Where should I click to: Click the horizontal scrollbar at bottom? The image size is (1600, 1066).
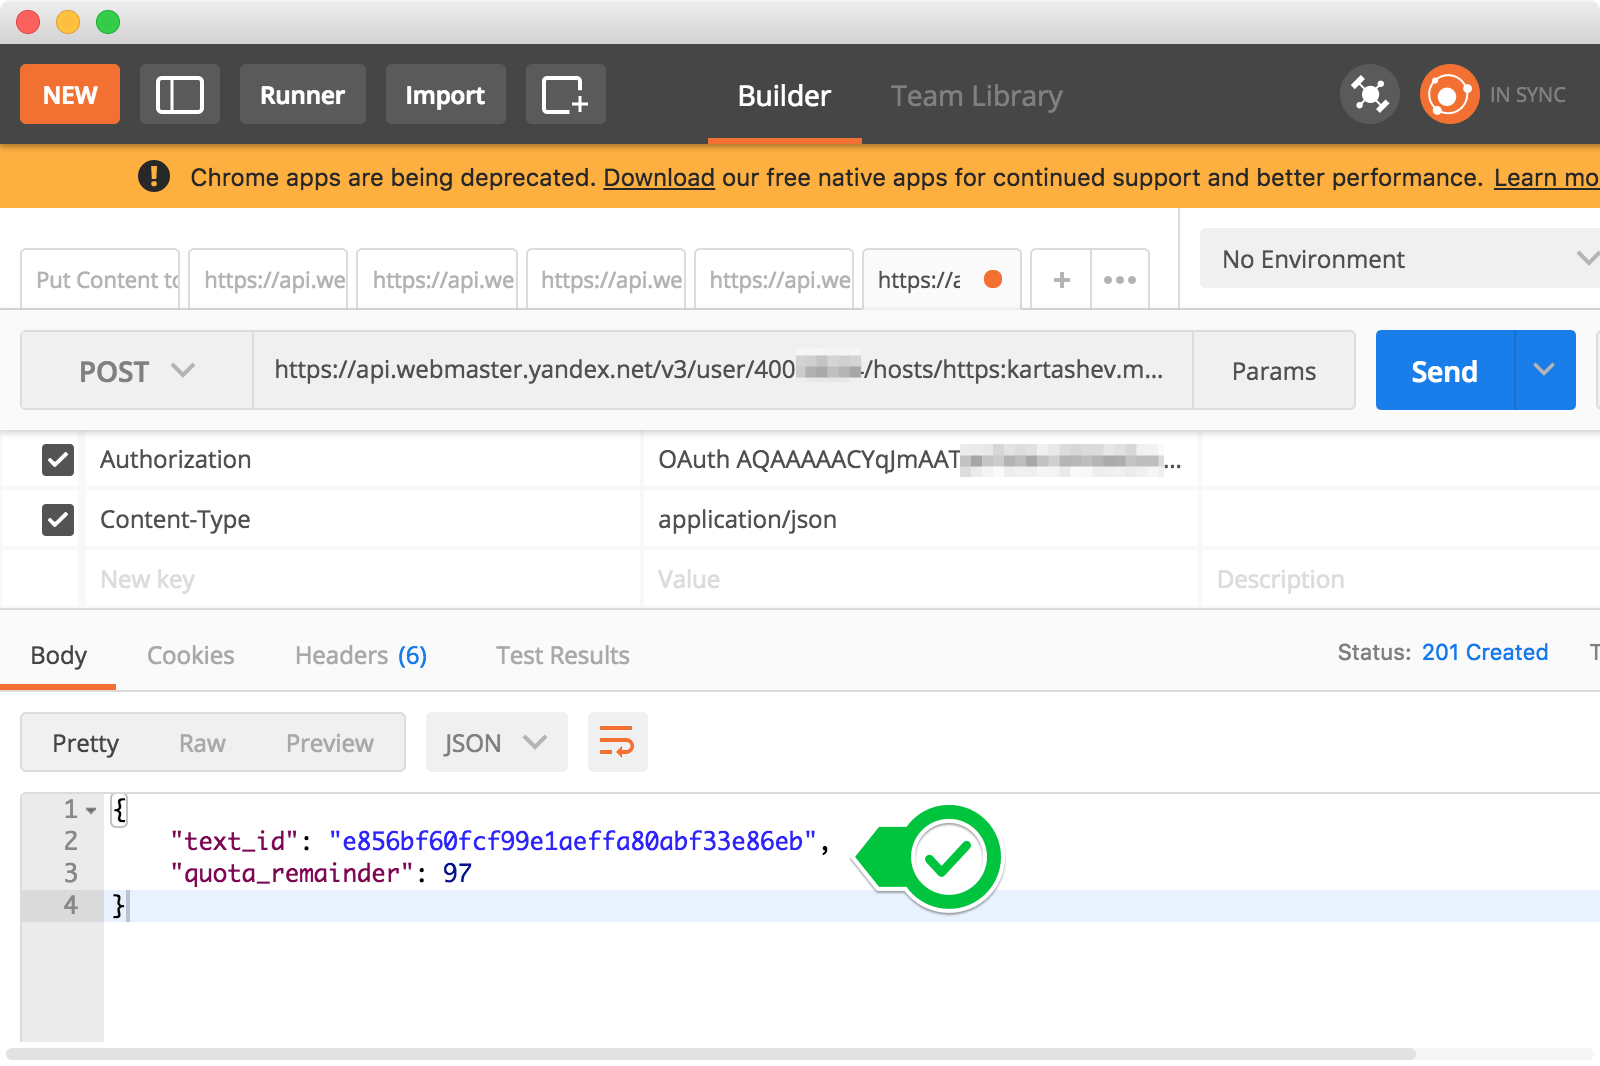point(711,1054)
